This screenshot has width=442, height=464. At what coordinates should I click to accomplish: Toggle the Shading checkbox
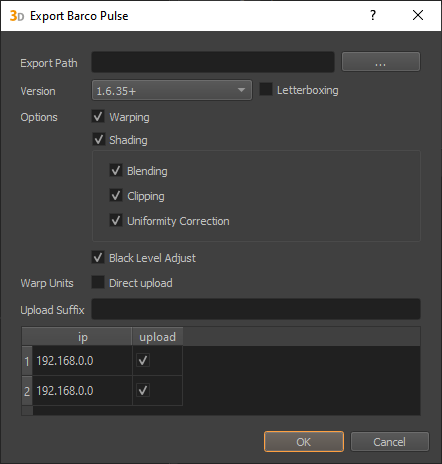pos(99,139)
